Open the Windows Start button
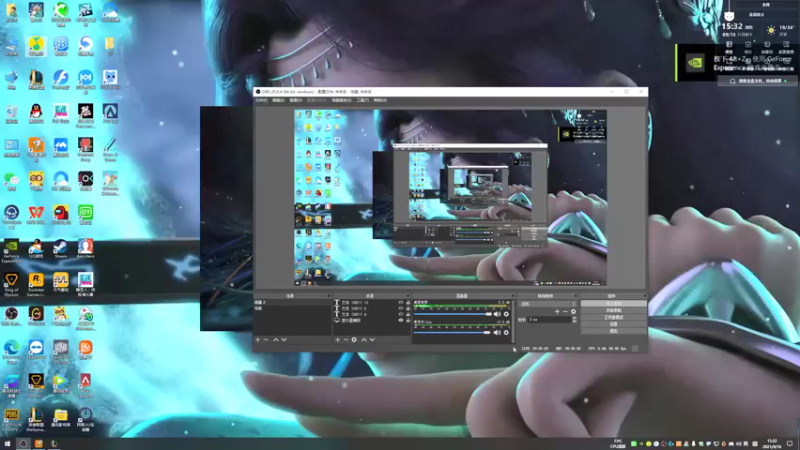 click(7, 444)
